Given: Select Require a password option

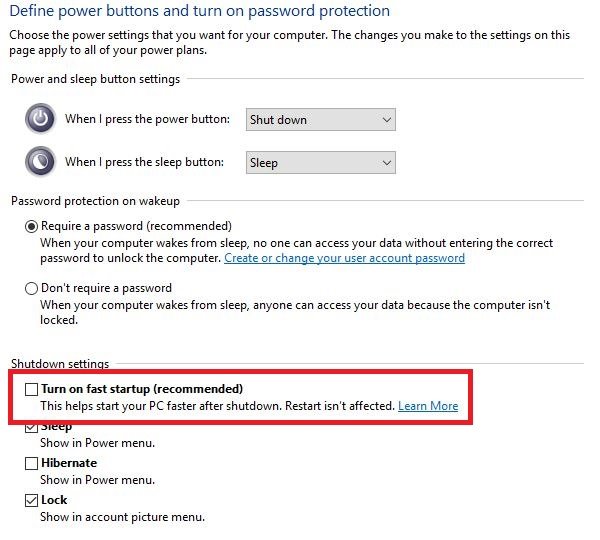Looking at the screenshot, I should 32,226.
